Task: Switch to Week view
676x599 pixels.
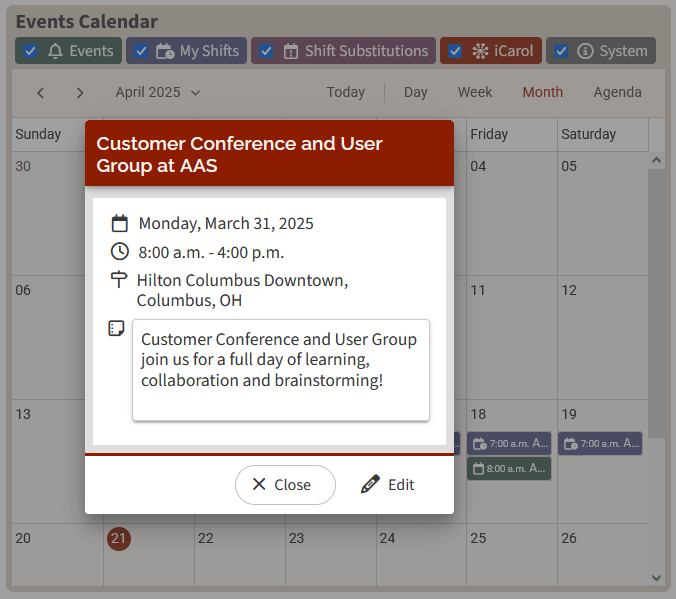Action: click(475, 92)
